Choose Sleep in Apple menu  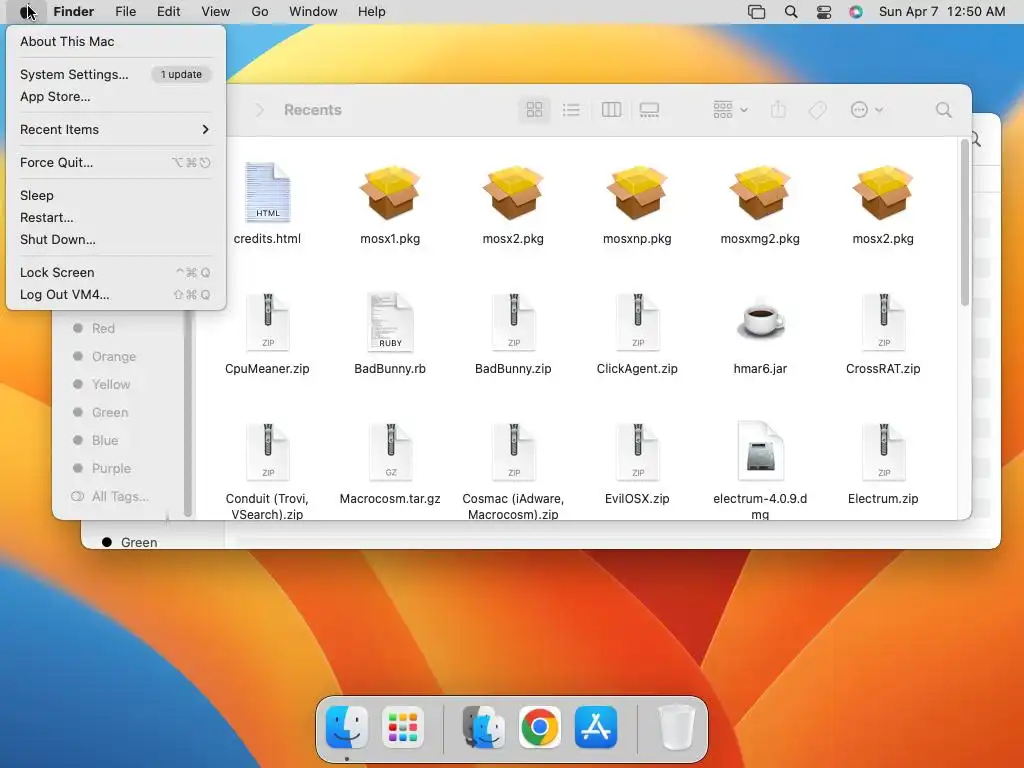click(x=116, y=195)
